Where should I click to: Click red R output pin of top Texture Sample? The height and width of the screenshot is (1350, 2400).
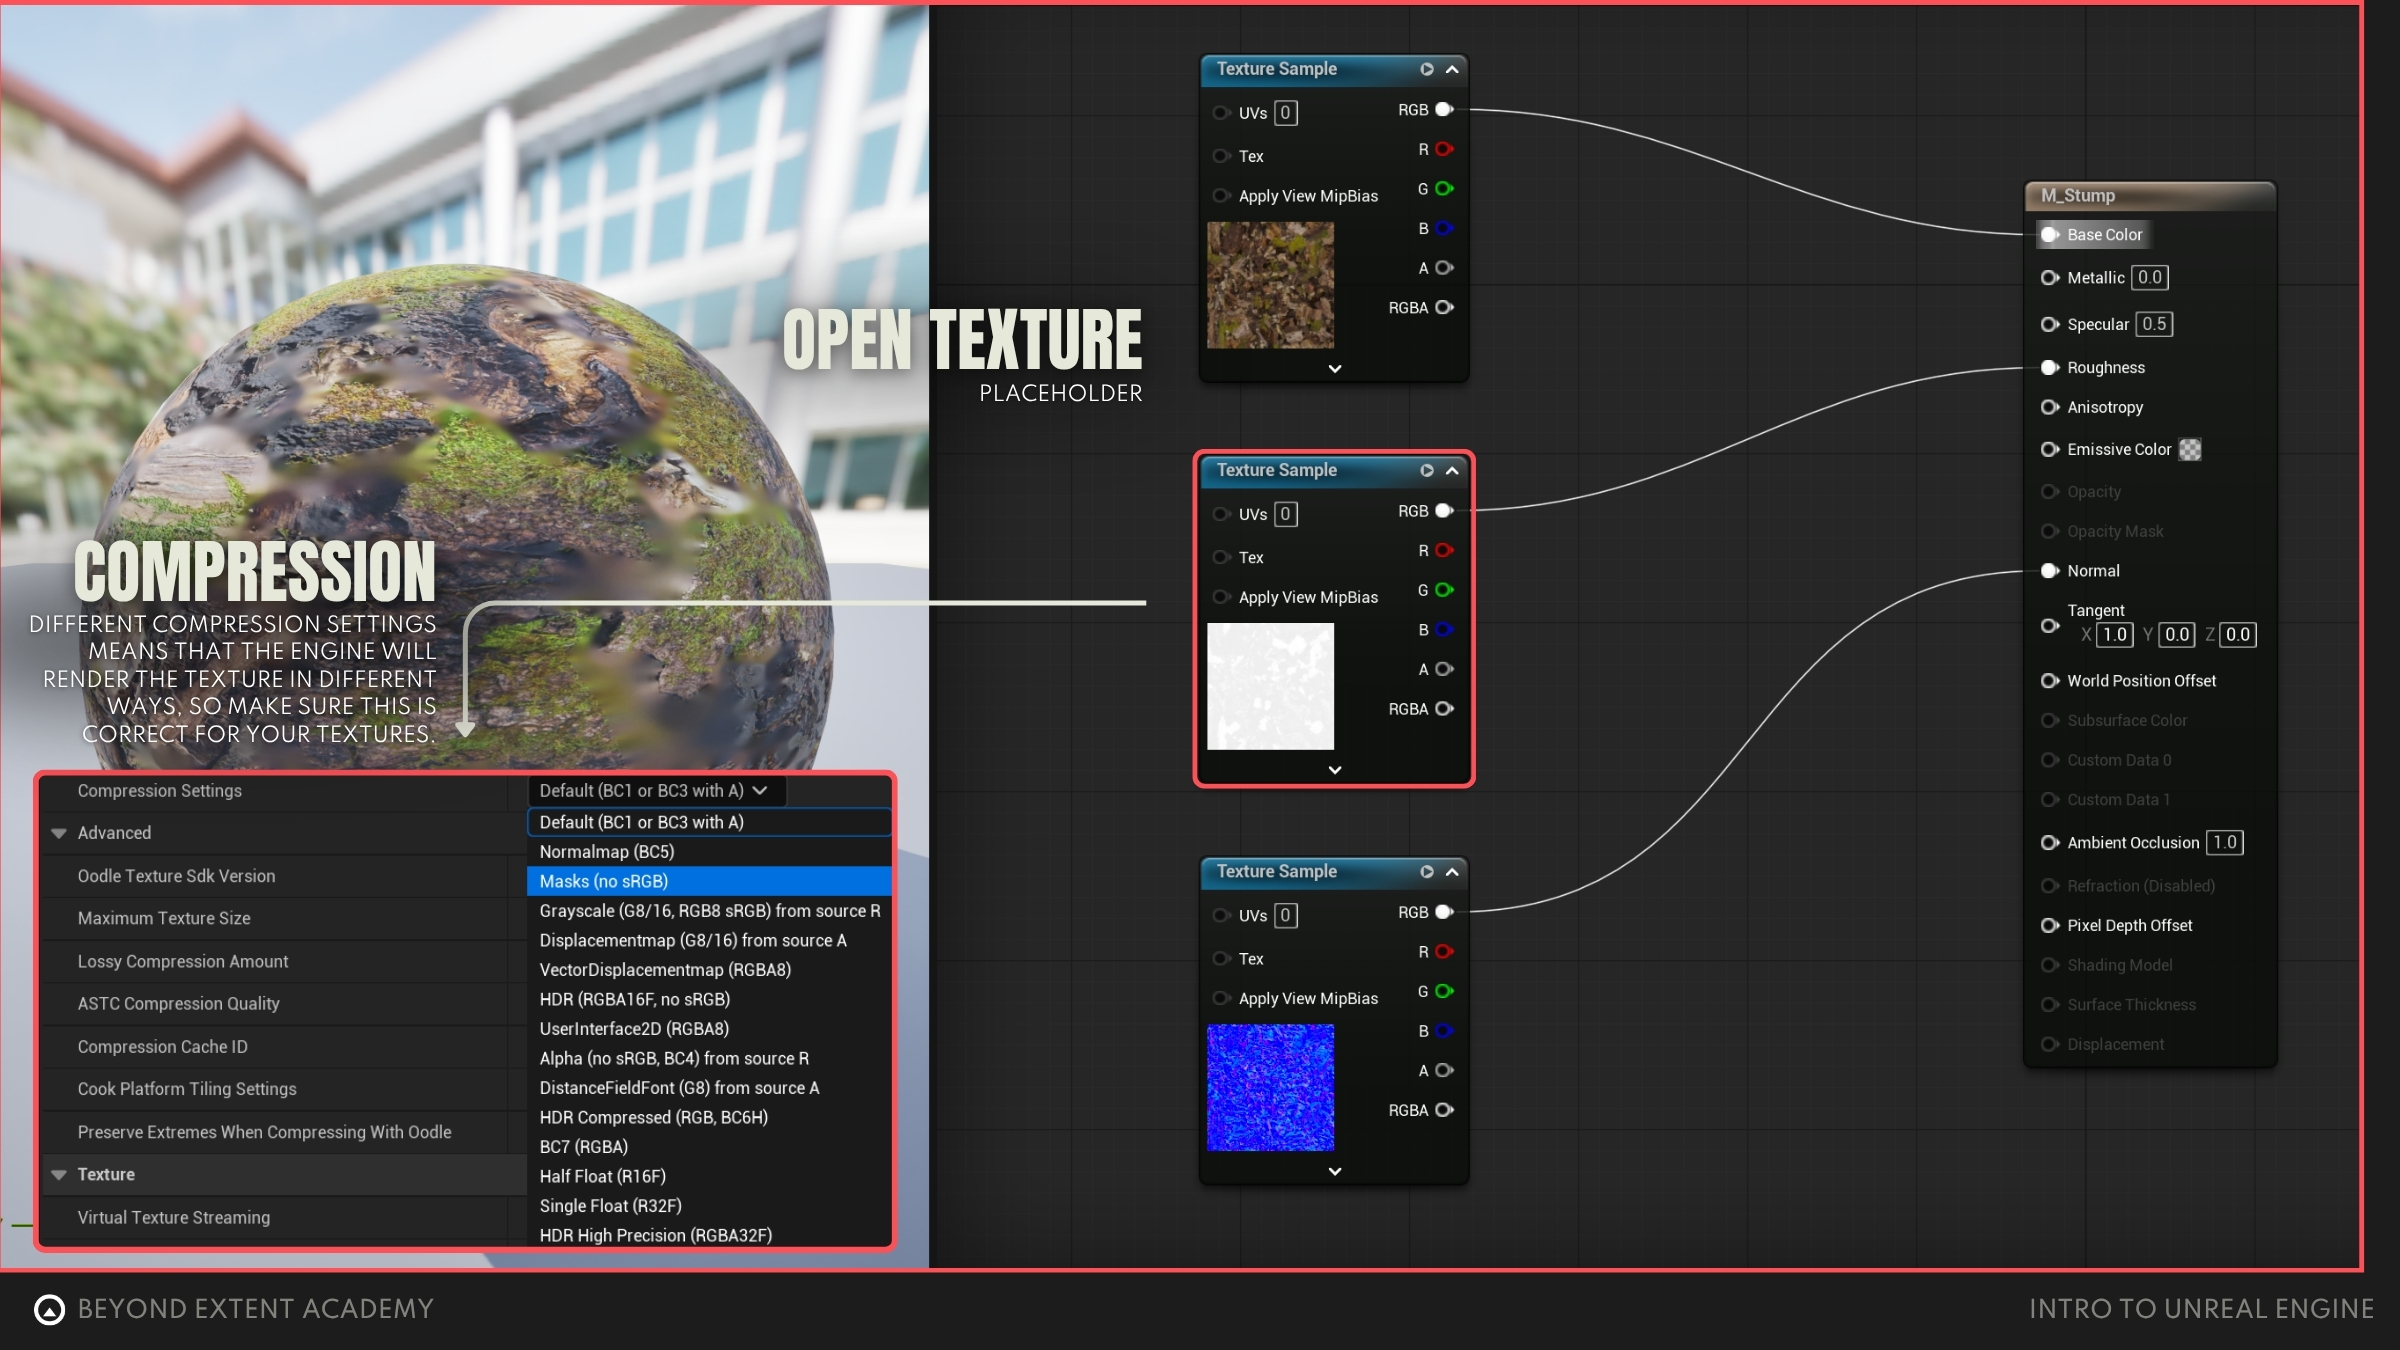[1443, 149]
